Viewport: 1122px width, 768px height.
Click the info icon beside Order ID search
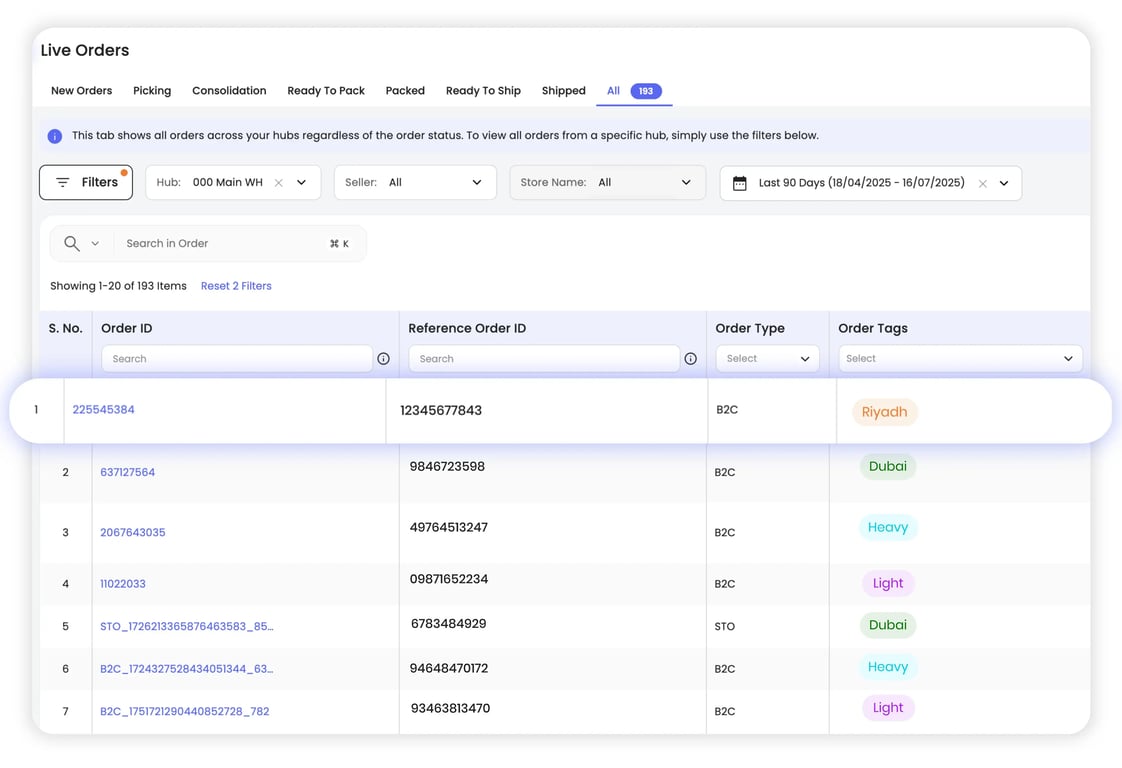point(383,359)
